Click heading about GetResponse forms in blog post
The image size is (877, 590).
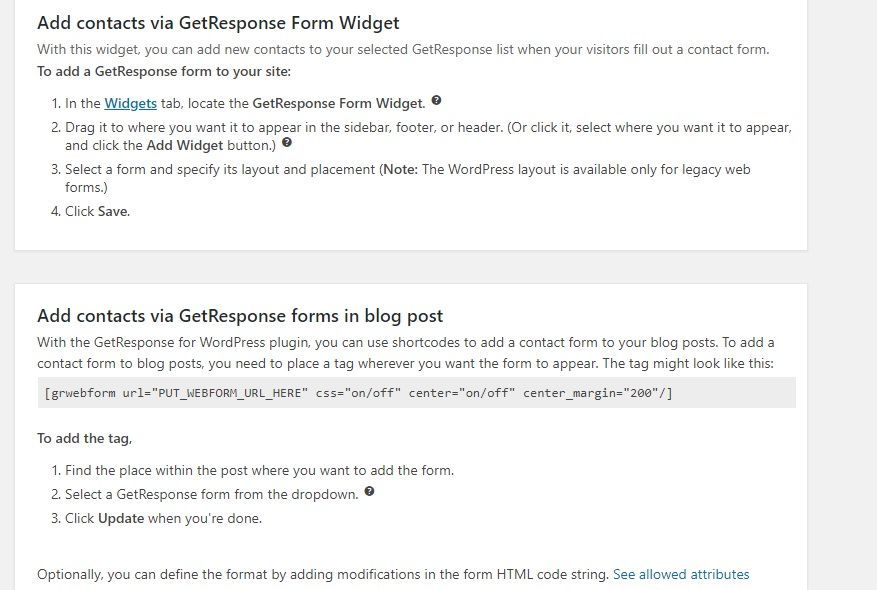(x=240, y=316)
